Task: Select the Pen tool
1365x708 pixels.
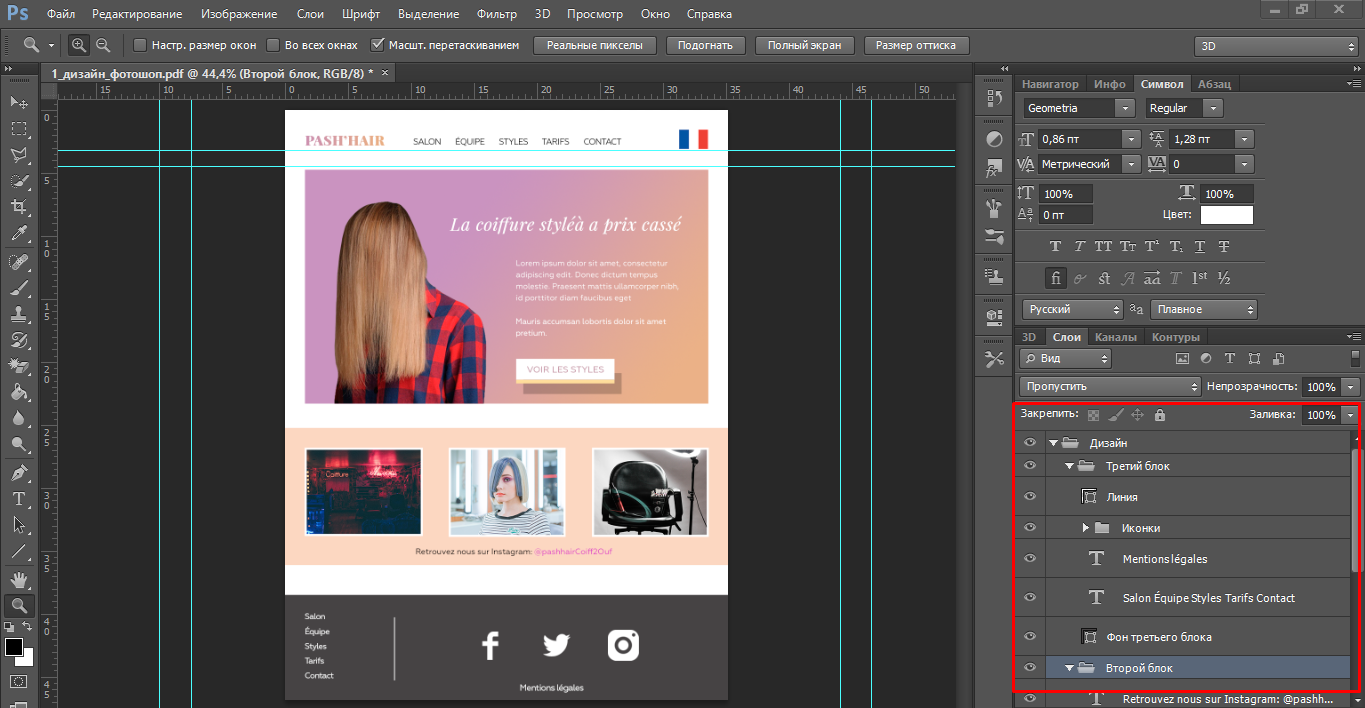Action: click(x=18, y=472)
